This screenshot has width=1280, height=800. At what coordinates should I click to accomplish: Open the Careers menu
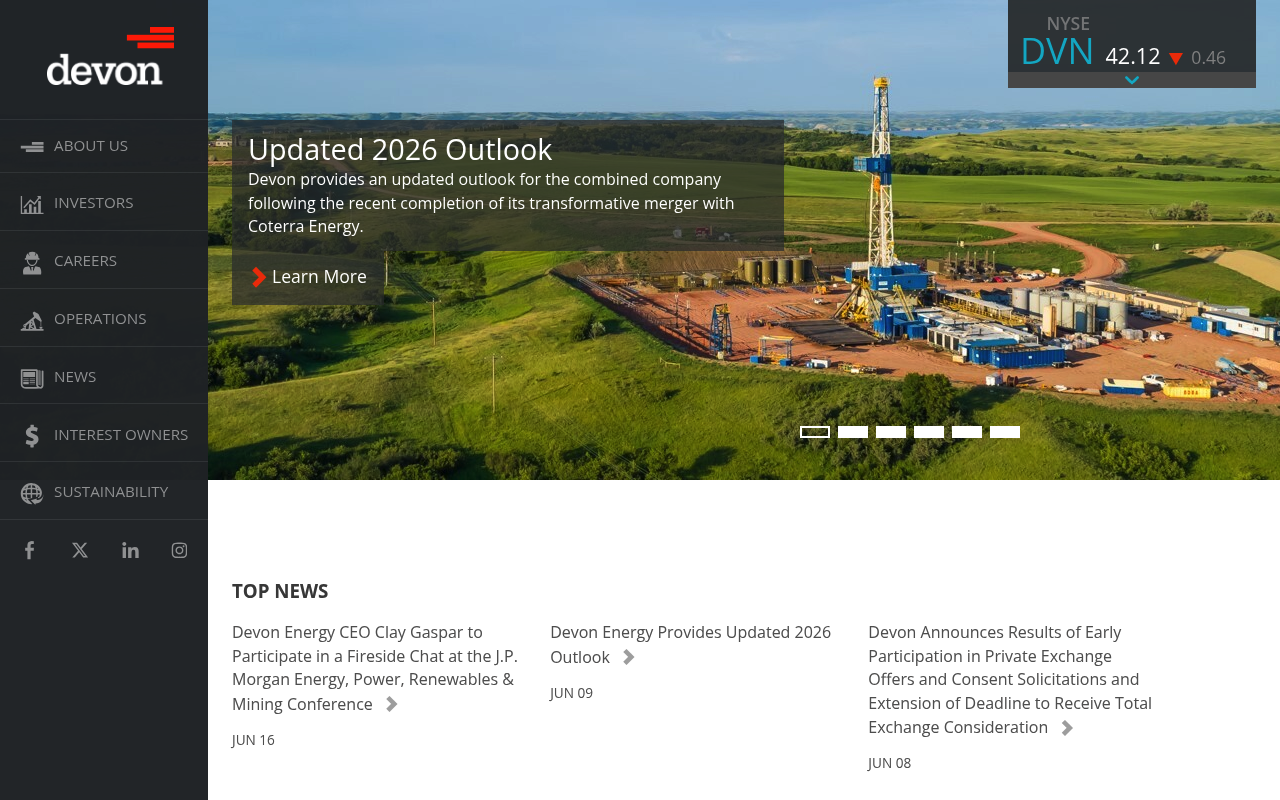(x=104, y=261)
